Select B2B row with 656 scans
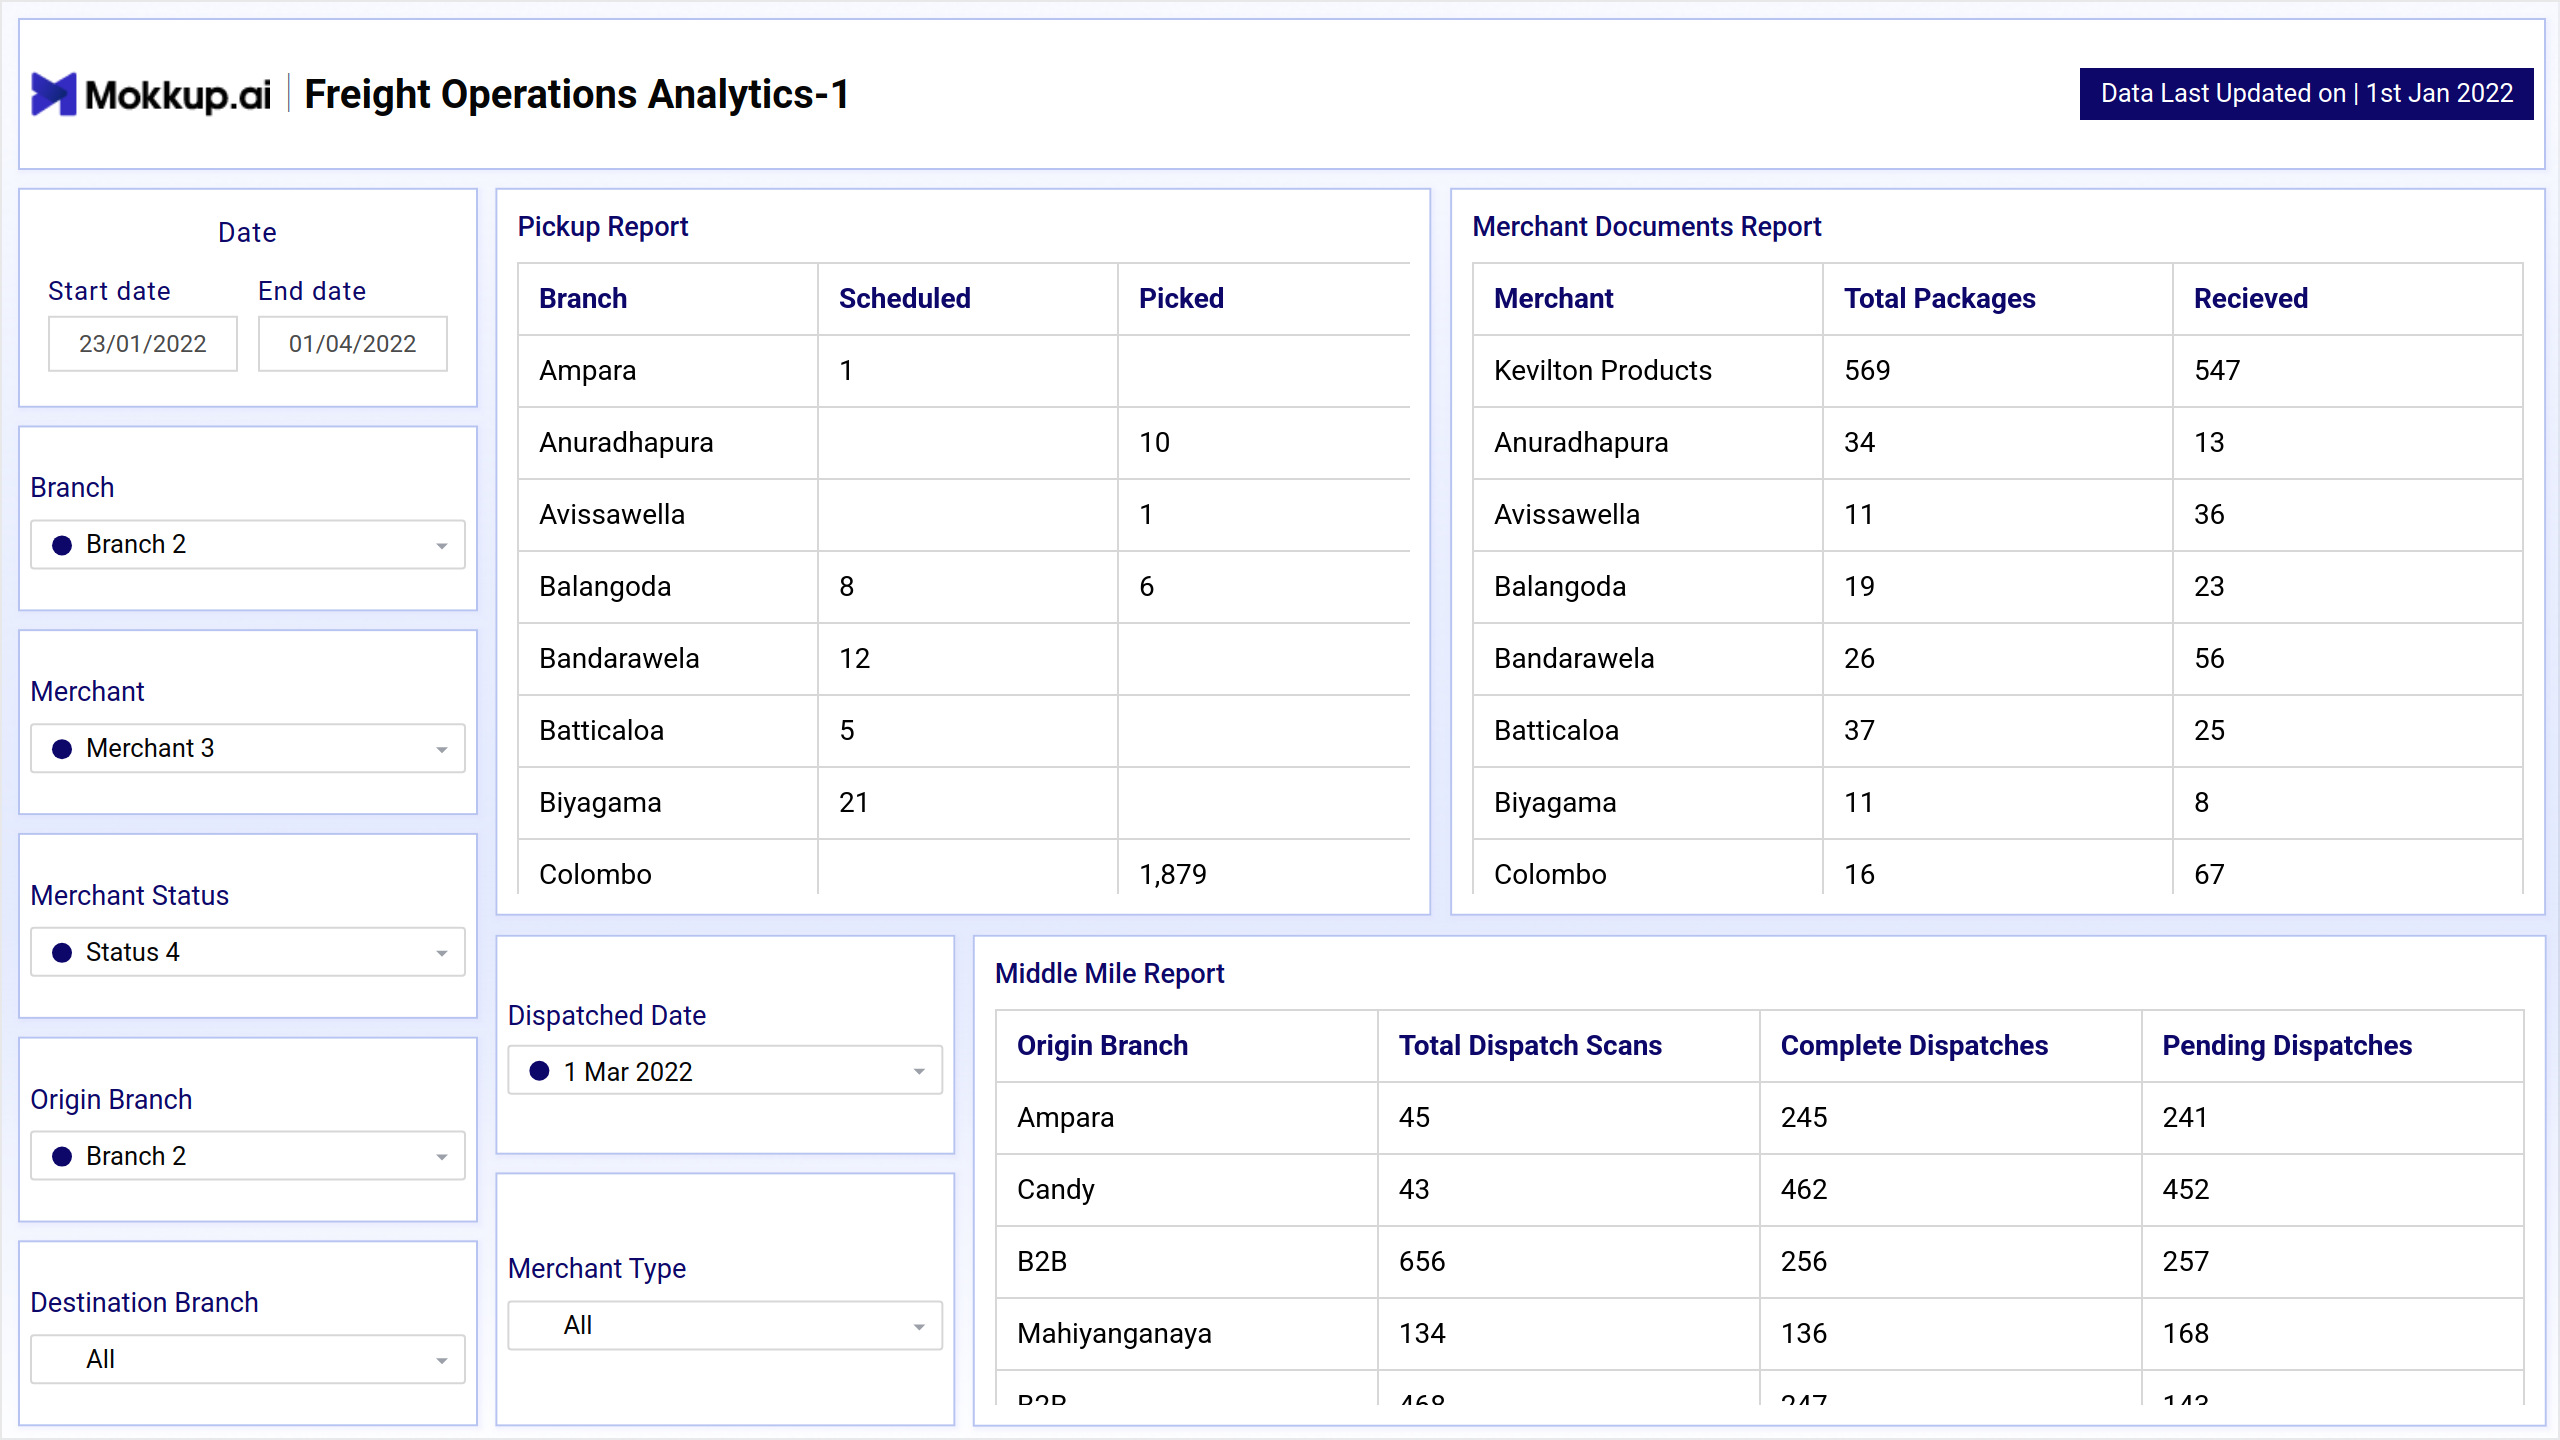 pyautogui.click(x=1760, y=1262)
